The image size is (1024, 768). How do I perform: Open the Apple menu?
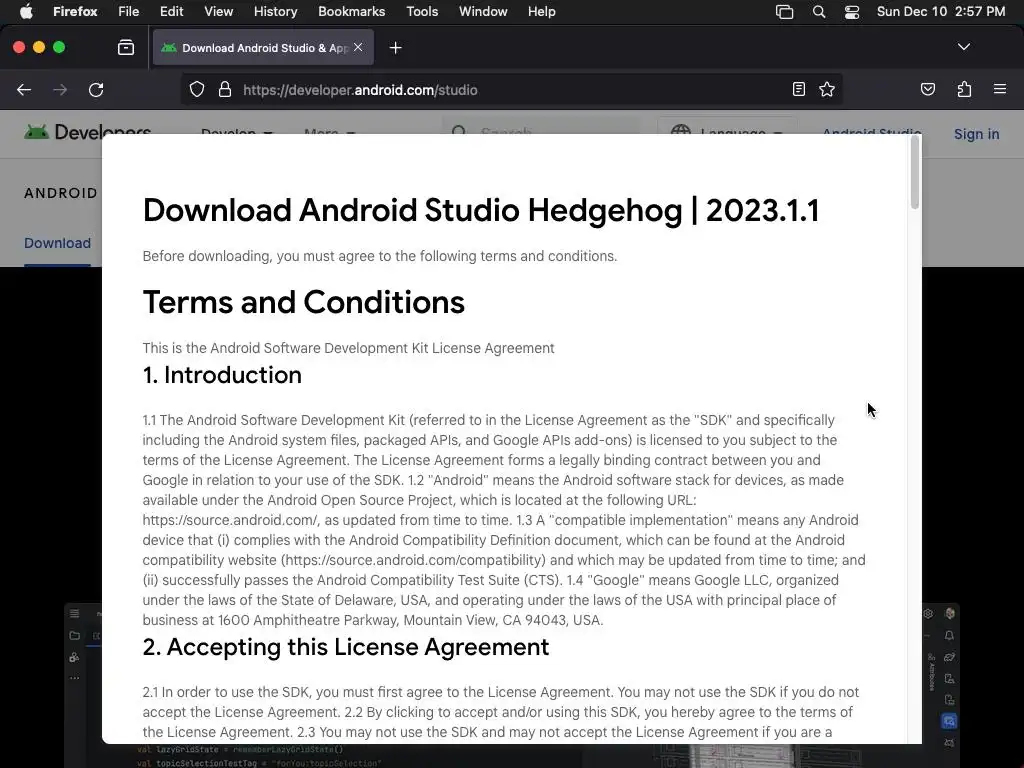(x=26, y=11)
